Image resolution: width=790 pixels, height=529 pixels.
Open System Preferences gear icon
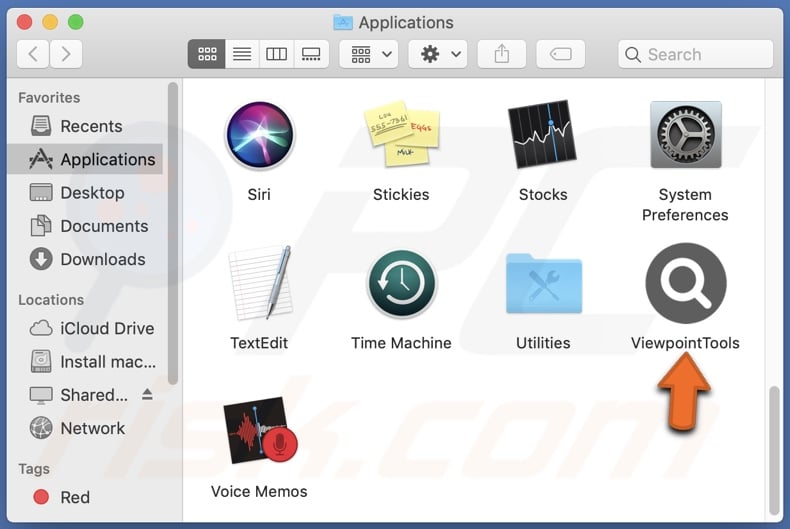686,135
